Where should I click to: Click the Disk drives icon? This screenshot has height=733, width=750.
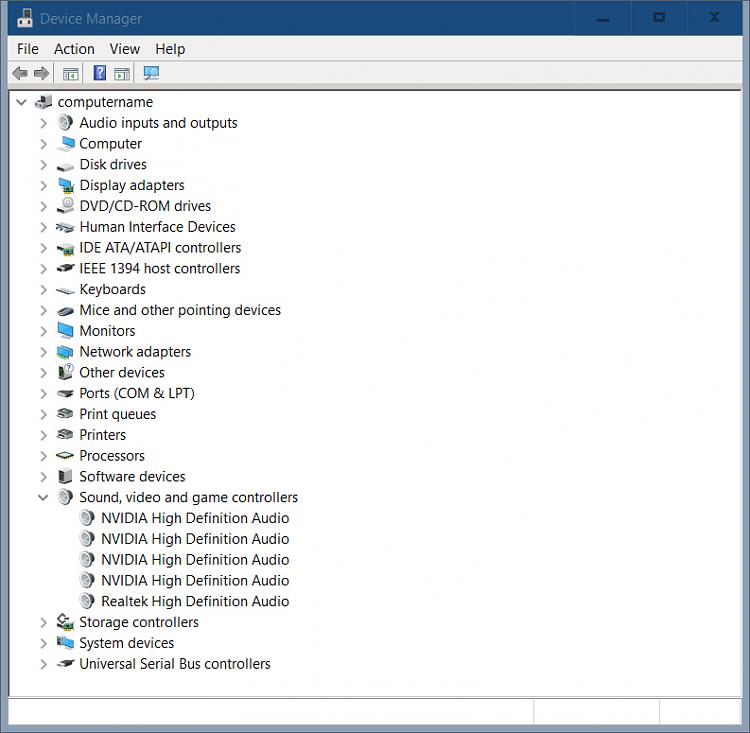[x=65, y=166]
